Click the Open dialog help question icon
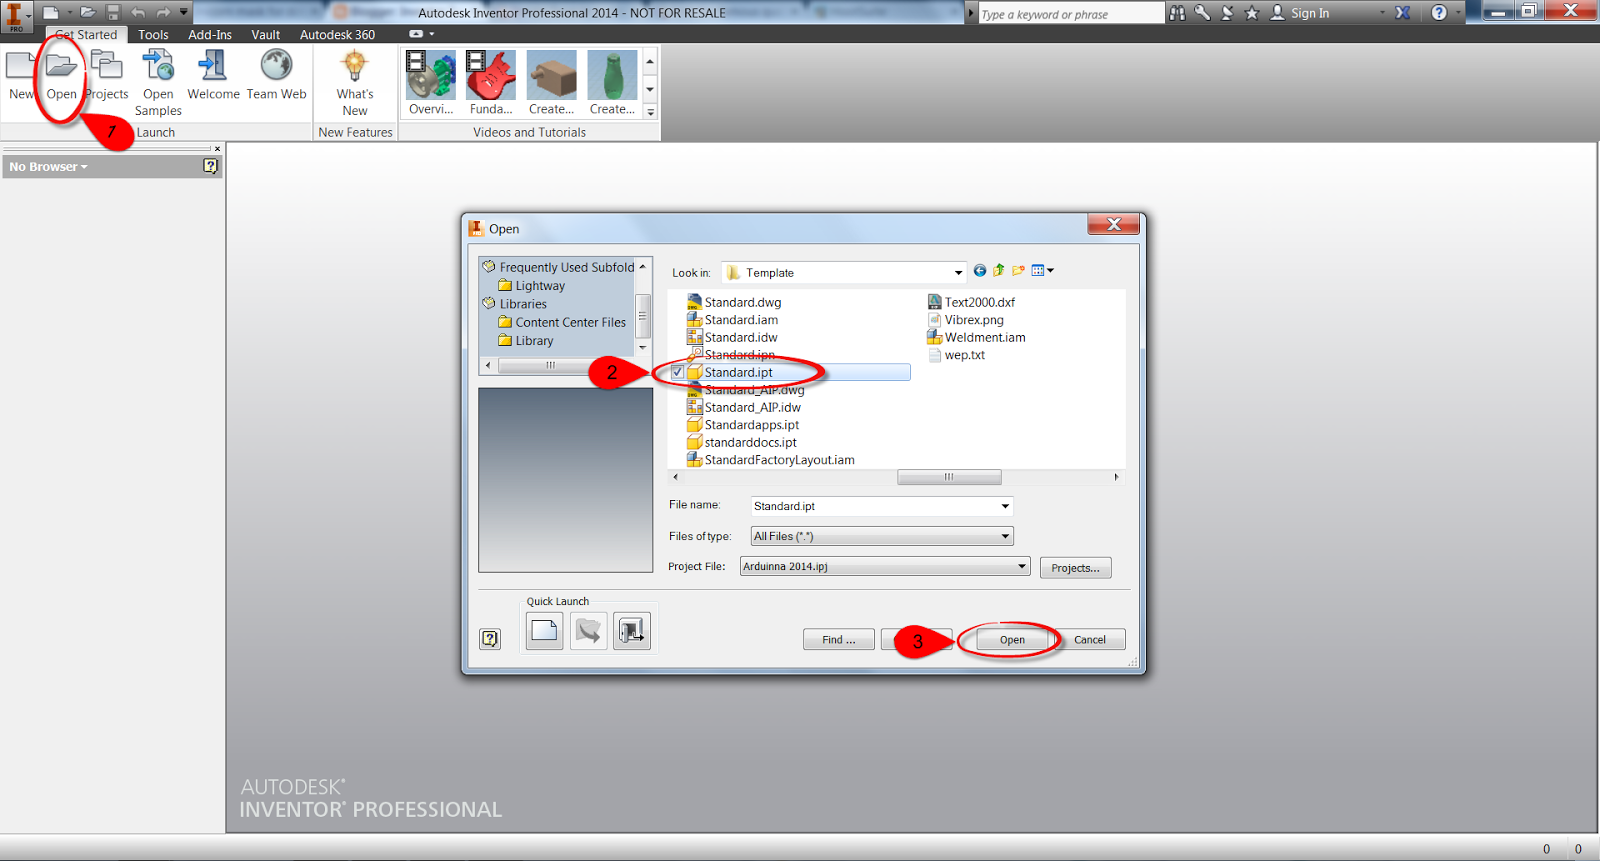1600x861 pixels. click(x=490, y=639)
